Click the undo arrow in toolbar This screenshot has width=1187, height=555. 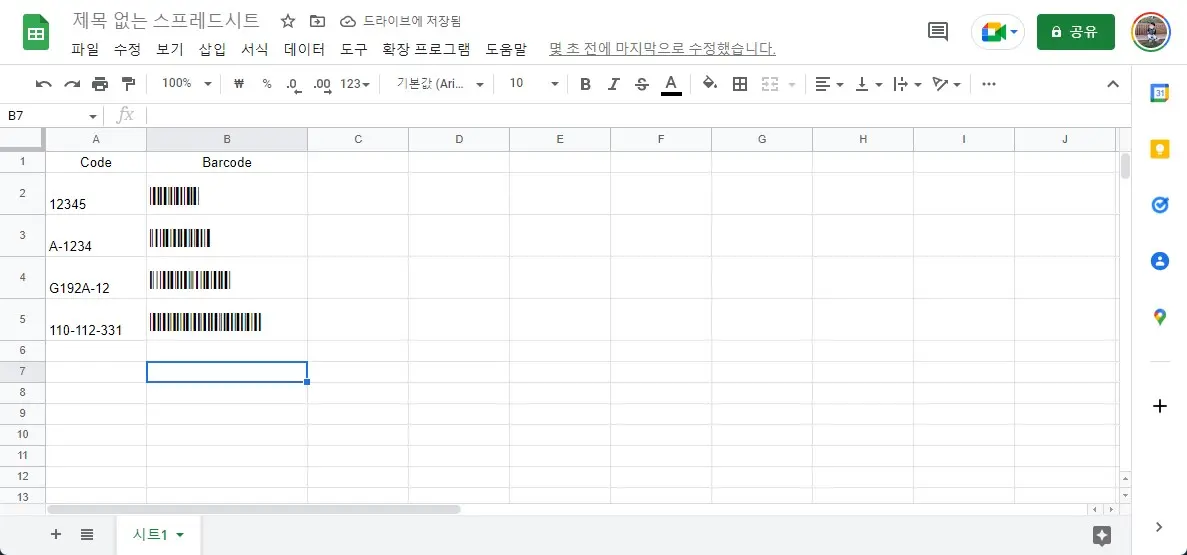(x=44, y=84)
